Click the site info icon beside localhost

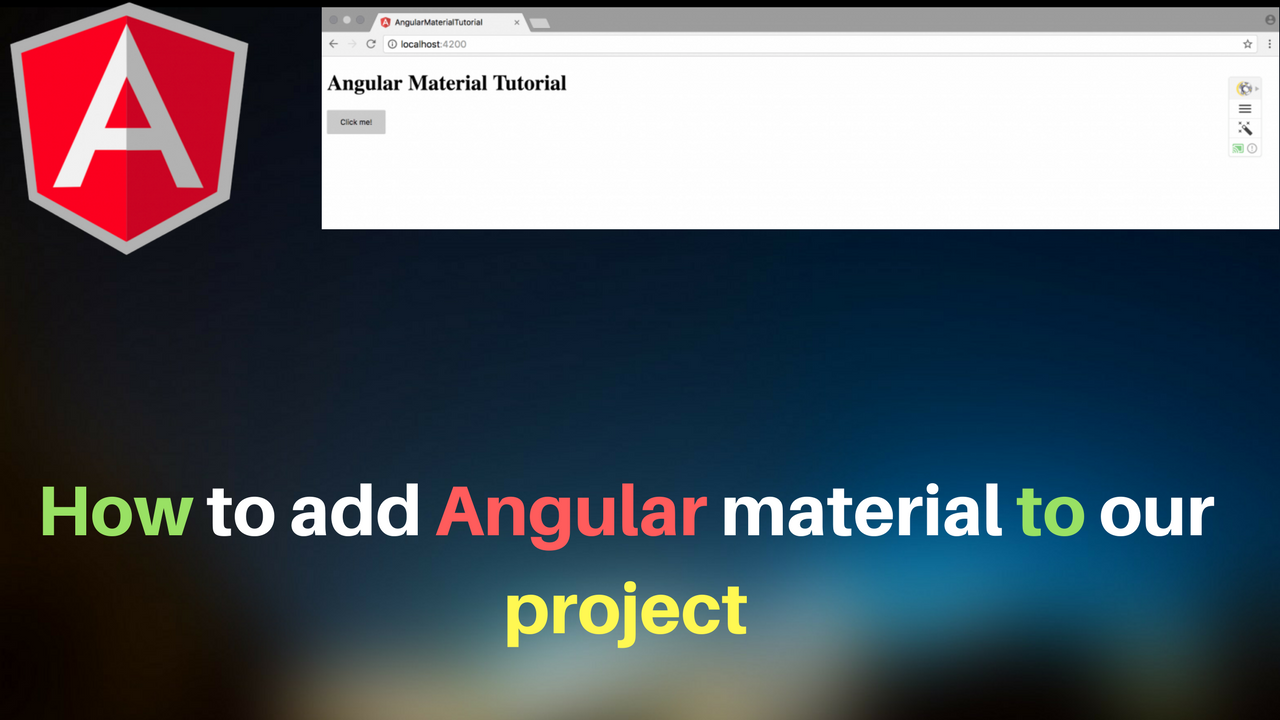[x=392, y=44]
